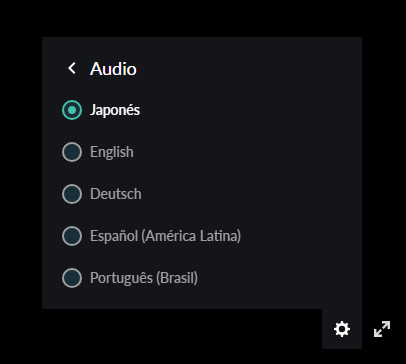This screenshot has width=406, height=364.
Task: Select the Japonés radio button
Action: coord(72,110)
